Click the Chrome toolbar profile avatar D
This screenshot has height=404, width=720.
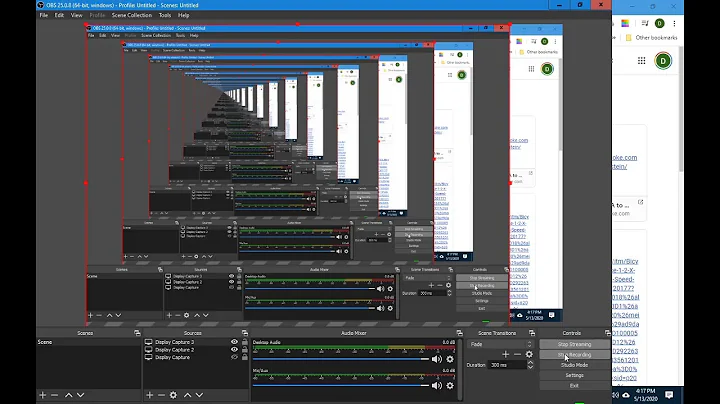click(x=659, y=23)
